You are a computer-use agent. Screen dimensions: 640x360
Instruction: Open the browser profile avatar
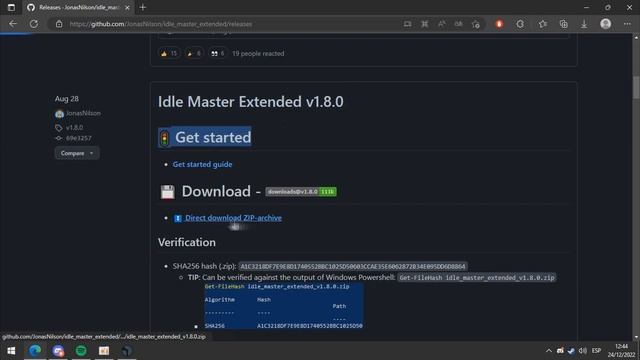tap(606, 24)
